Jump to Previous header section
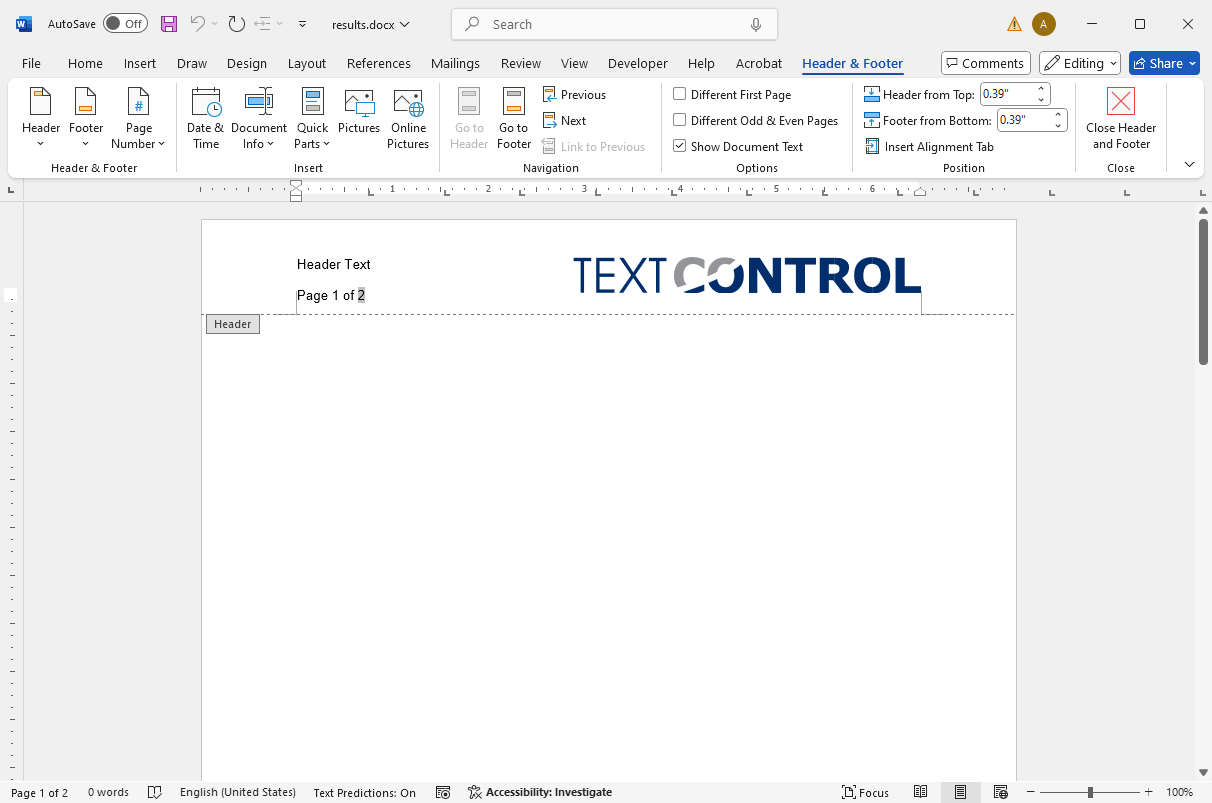The image size is (1212, 803). point(575,95)
